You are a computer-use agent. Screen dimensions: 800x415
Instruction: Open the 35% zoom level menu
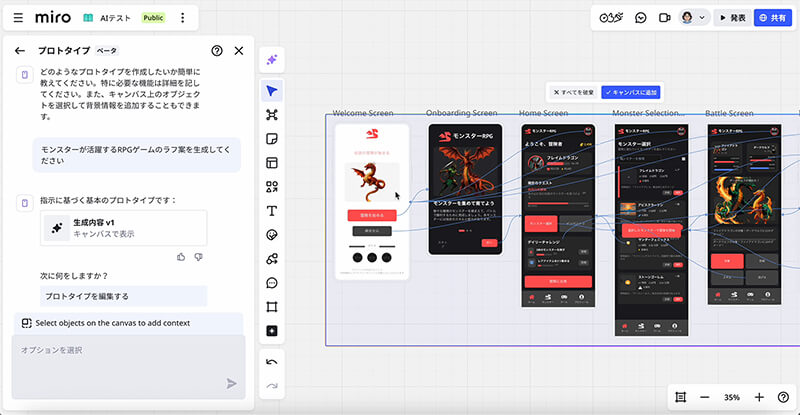pyautogui.click(x=732, y=397)
